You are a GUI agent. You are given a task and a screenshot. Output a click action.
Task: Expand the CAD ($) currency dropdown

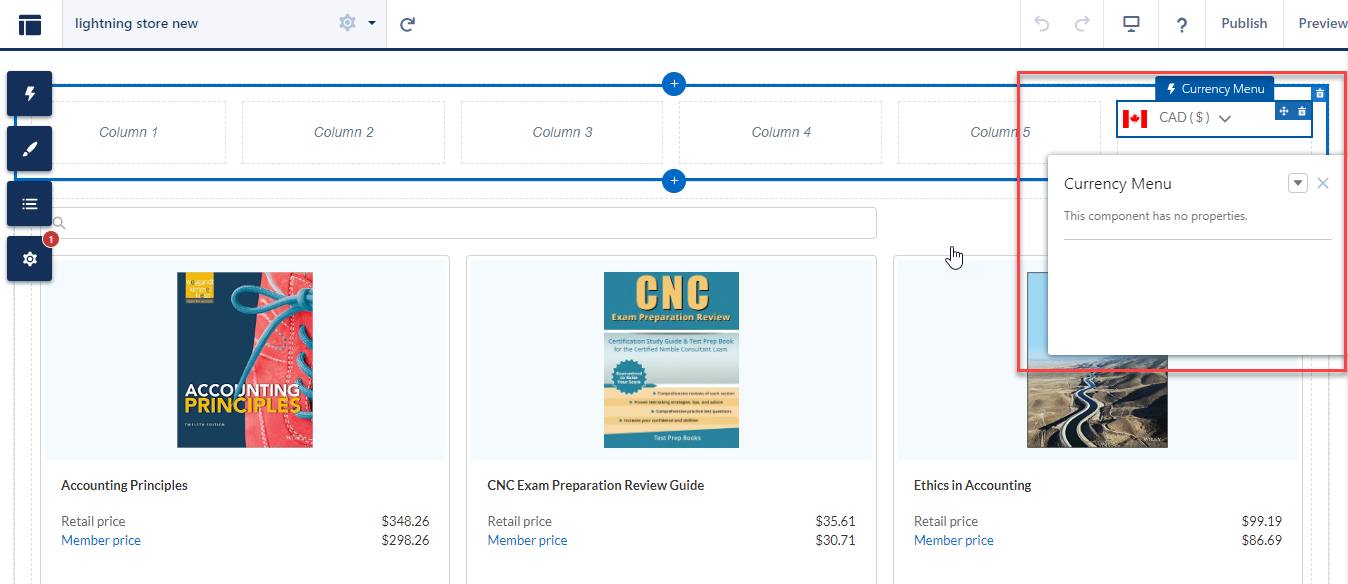coord(1224,118)
